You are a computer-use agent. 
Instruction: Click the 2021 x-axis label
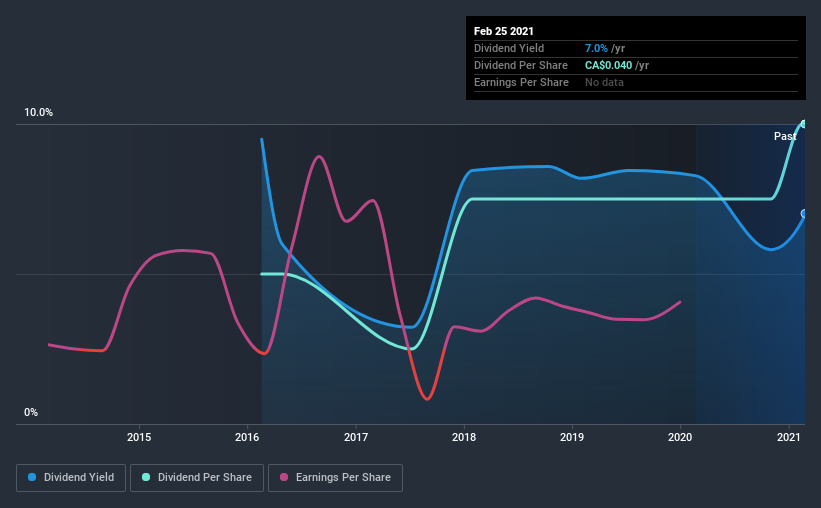pyautogui.click(x=789, y=437)
